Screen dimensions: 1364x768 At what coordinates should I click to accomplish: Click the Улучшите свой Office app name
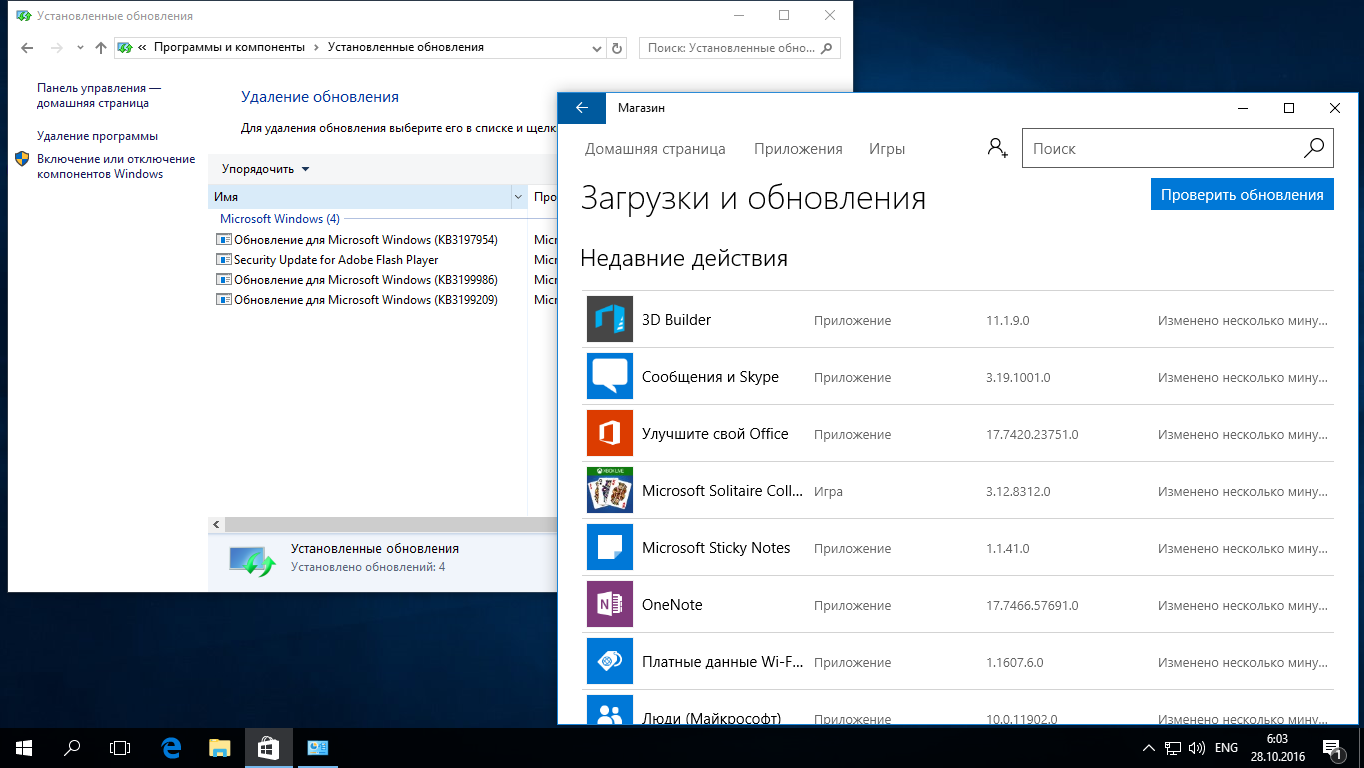pos(715,434)
